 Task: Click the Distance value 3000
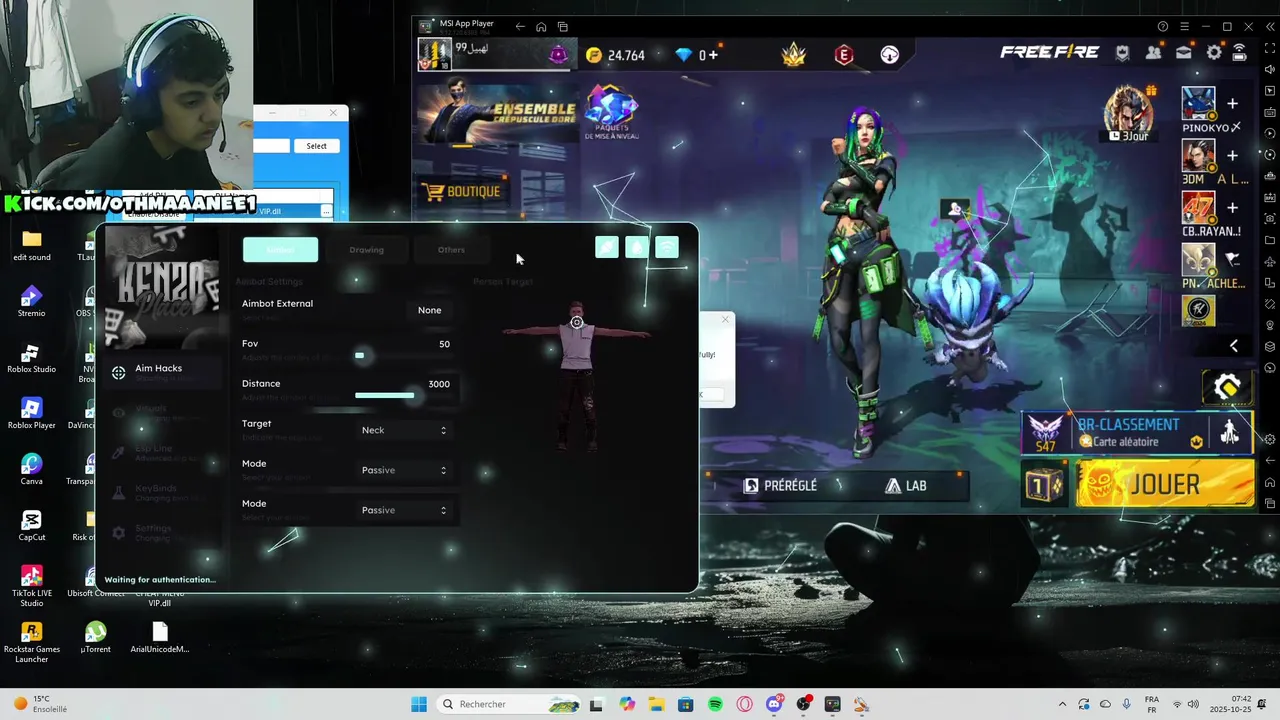439,384
